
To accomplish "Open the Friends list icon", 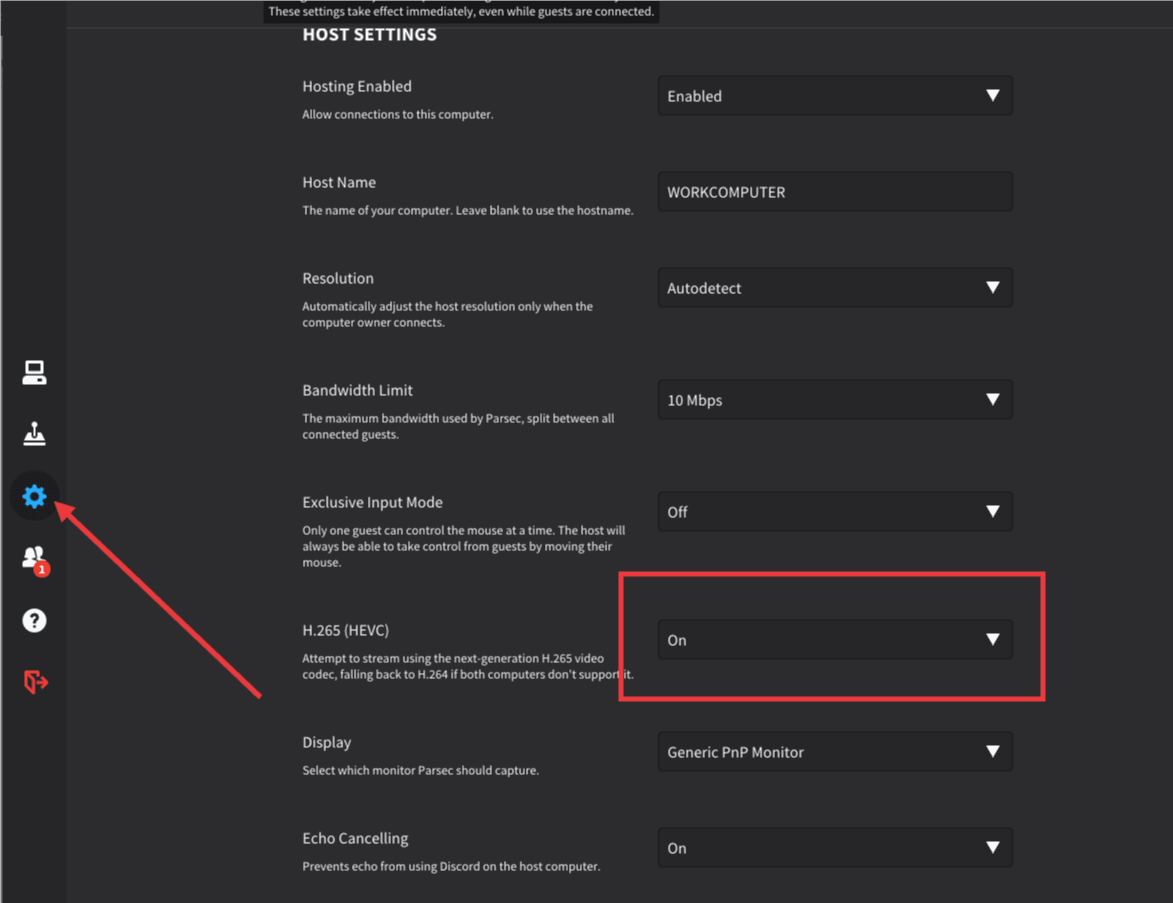I will click(32, 556).
